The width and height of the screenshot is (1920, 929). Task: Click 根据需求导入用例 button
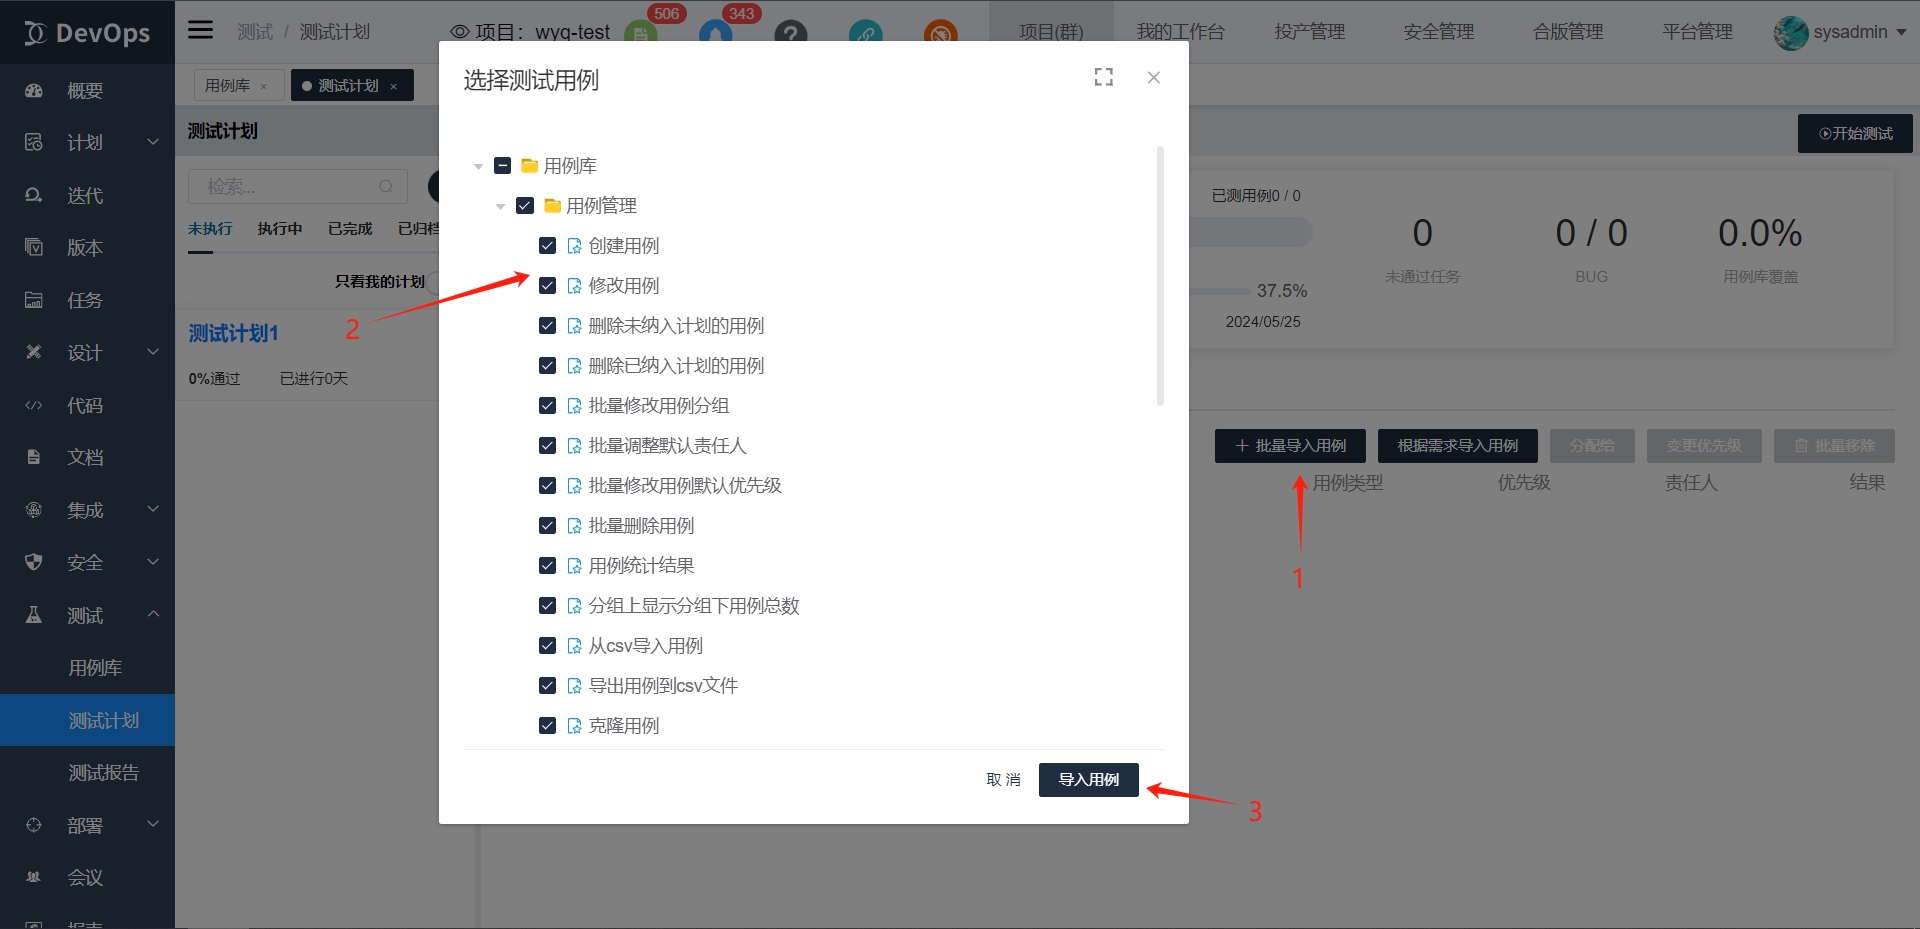pos(1457,446)
